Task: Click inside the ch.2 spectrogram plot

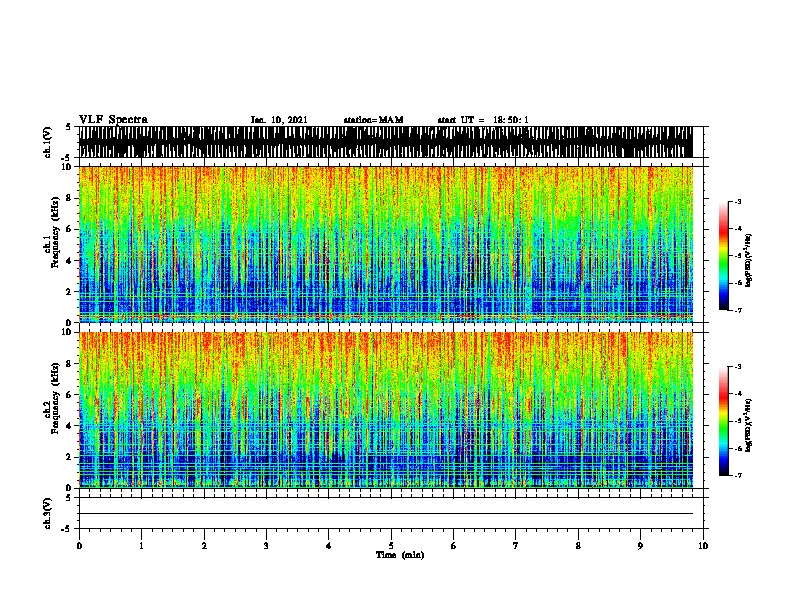Action: click(385, 410)
